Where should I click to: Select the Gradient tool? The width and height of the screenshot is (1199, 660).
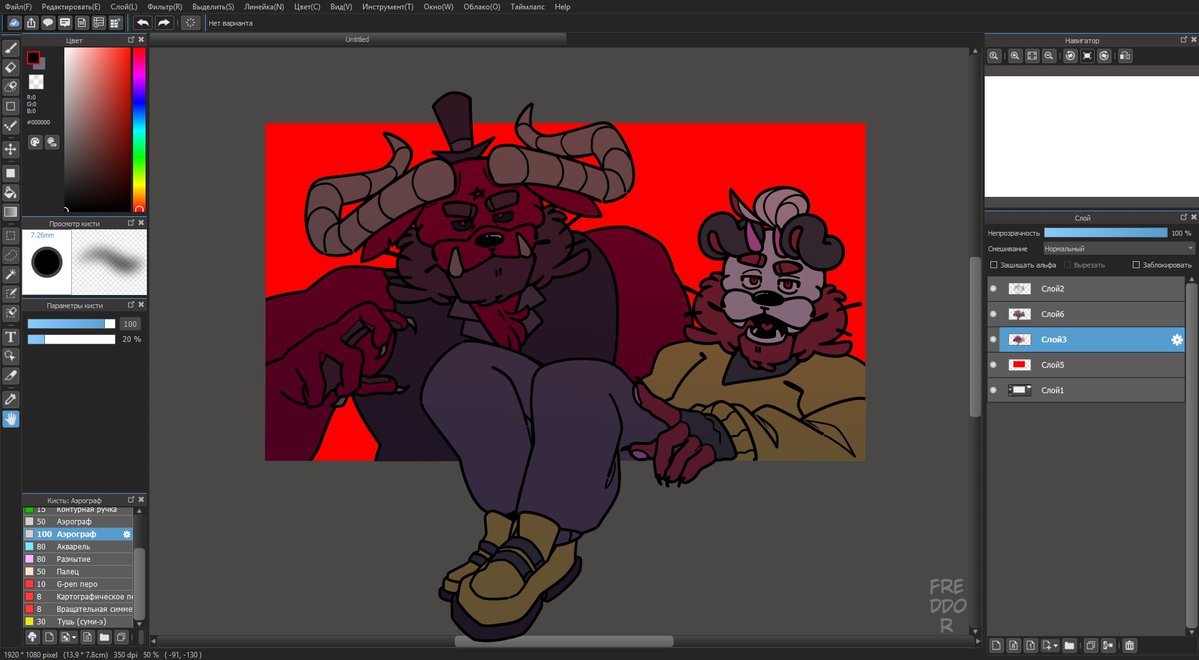pyautogui.click(x=11, y=212)
